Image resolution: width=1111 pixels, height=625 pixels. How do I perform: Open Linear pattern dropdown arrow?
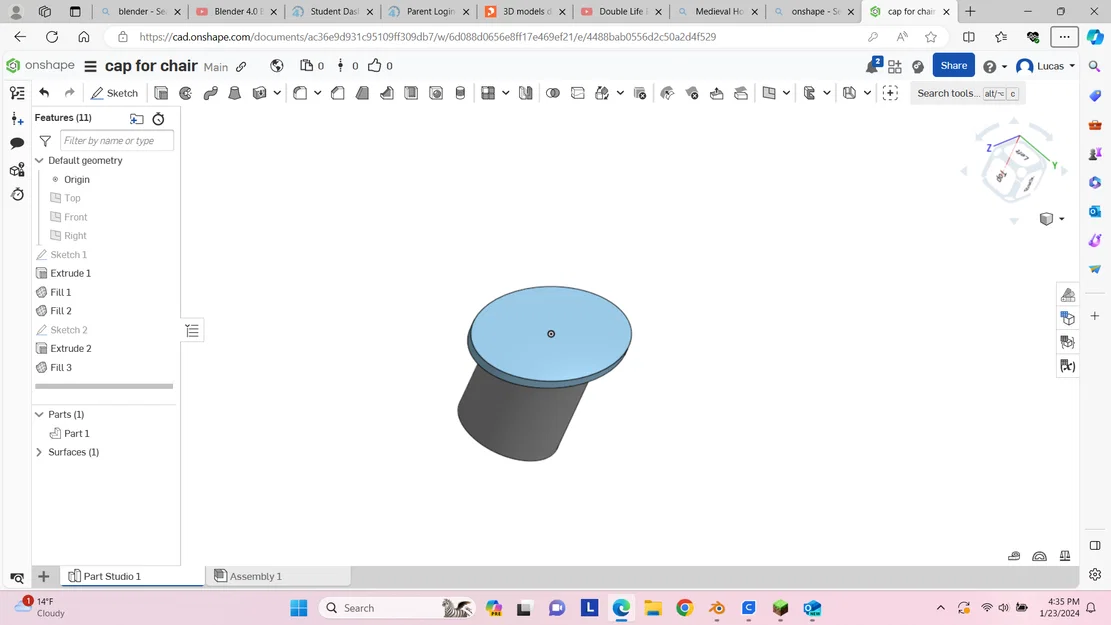click(506, 93)
